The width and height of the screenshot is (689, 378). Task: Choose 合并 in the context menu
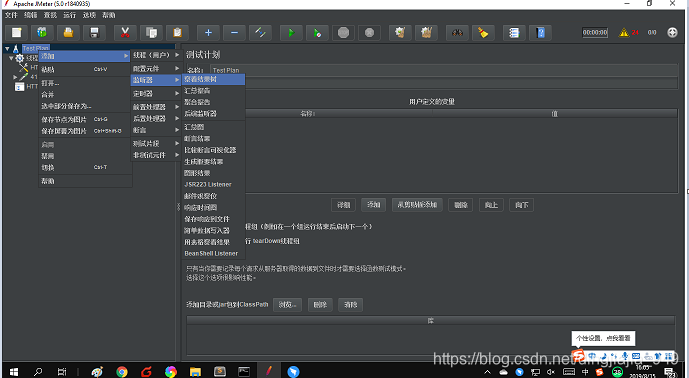click(x=85, y=94)
